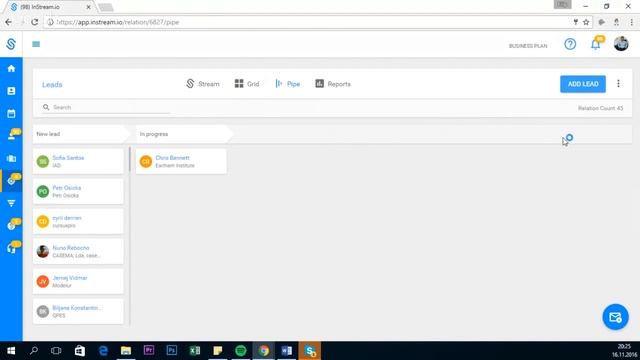This screenshot has width=640, height=360.
Task: Open Excel from the taskbar
Action: [x=195, y=351]
